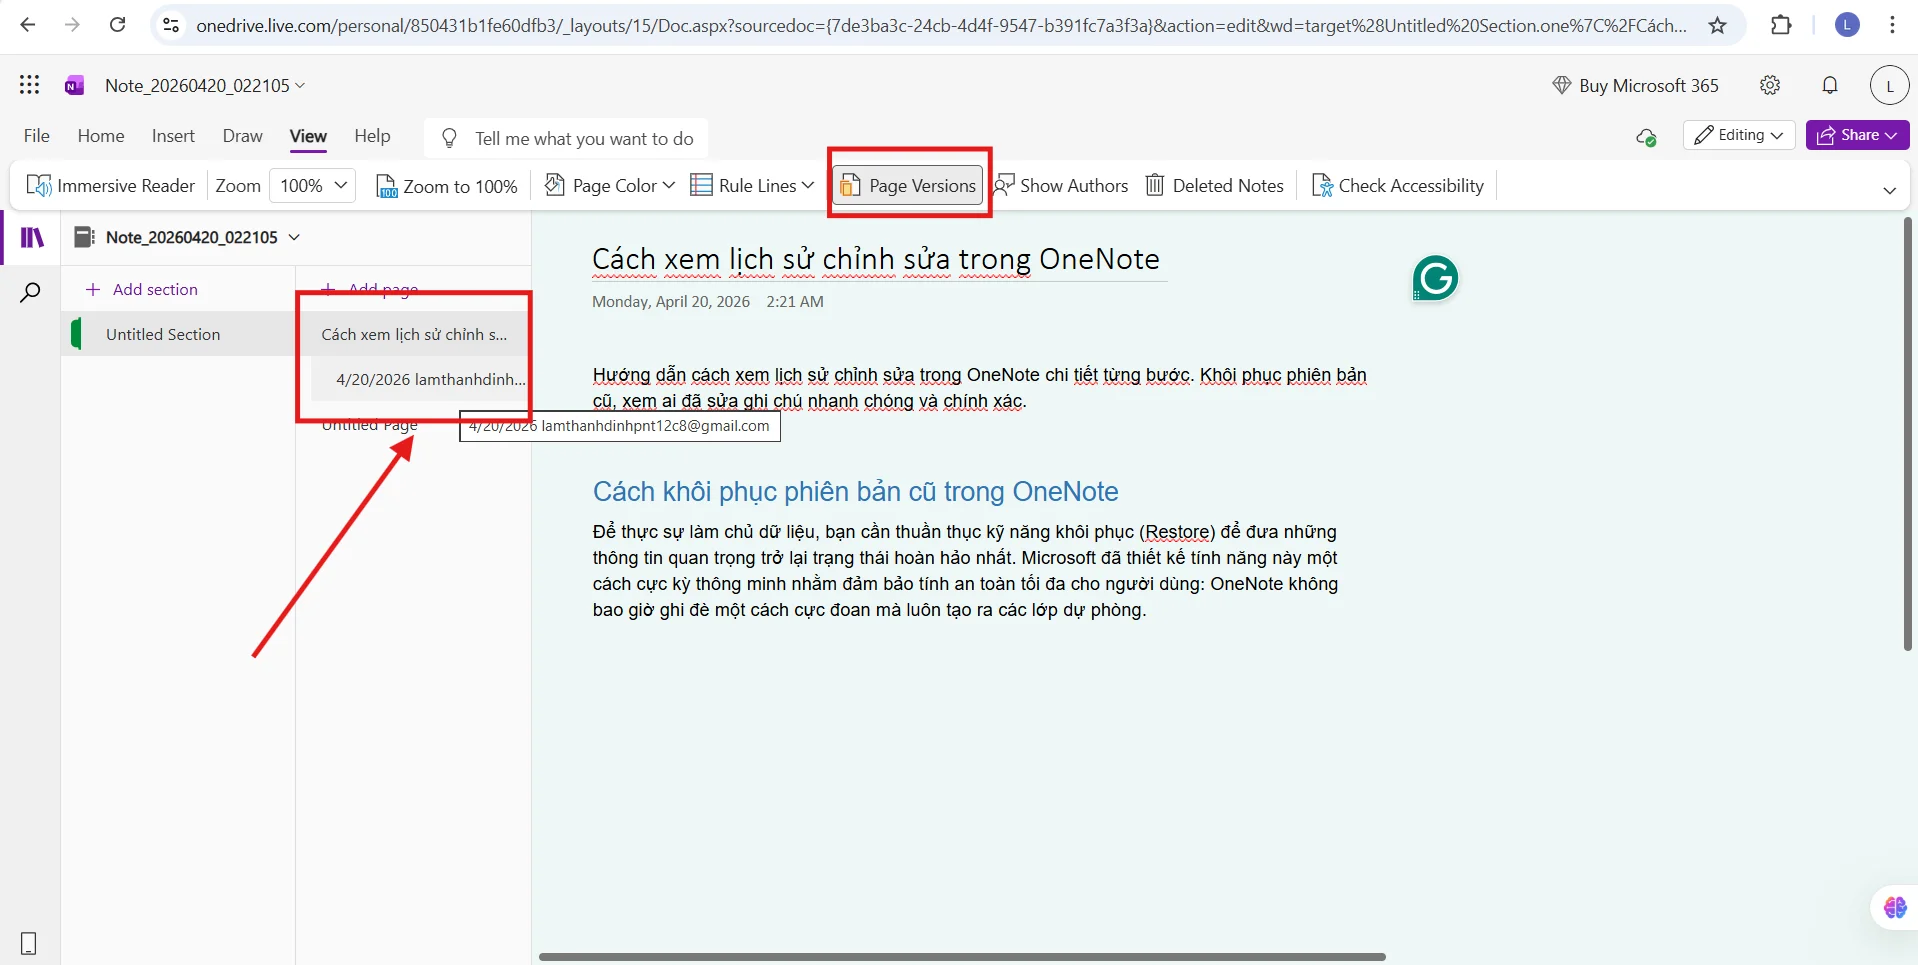Open the Help tab
1918x965 pixels.
point(372,136)
